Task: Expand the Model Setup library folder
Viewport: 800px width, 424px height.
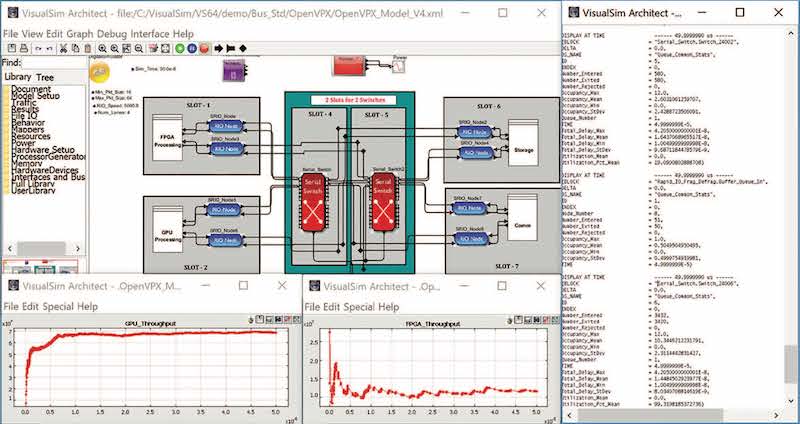Action: (x=35, y=96)
